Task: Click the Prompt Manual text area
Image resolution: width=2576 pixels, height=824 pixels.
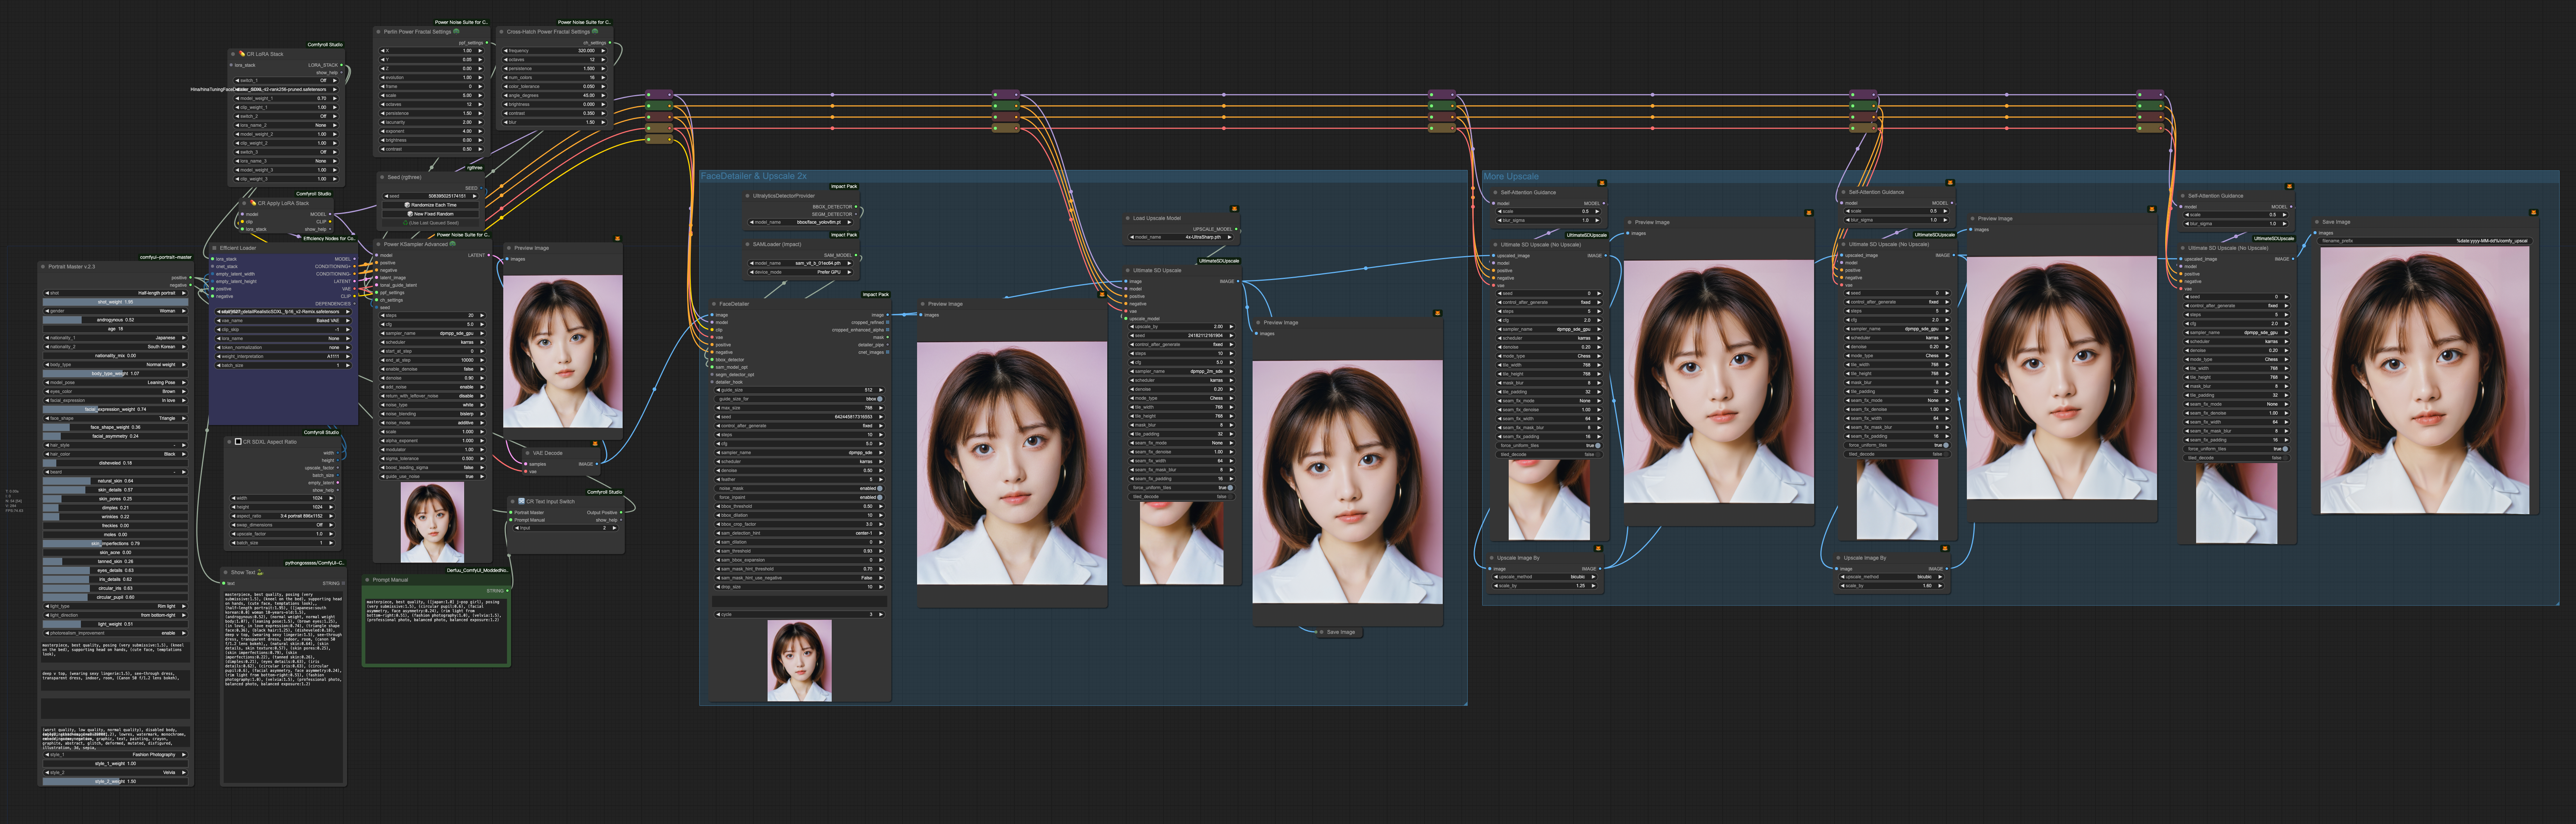Action: point(436,630)
